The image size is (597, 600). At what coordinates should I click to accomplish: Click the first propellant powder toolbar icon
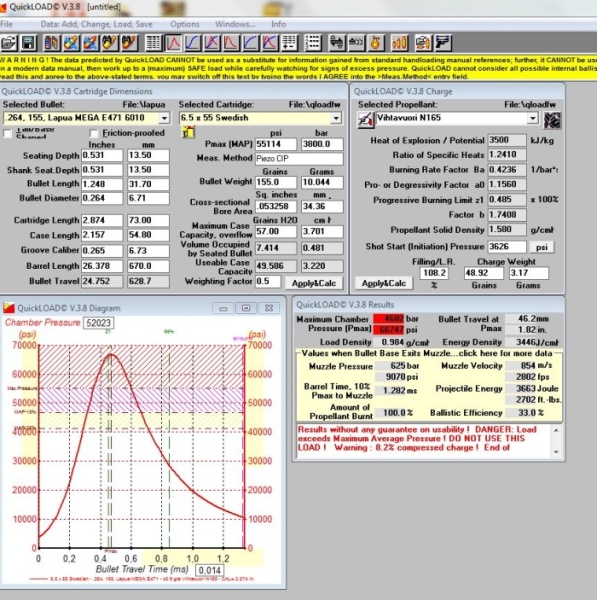pyautogui.click(x=110, y=42)
